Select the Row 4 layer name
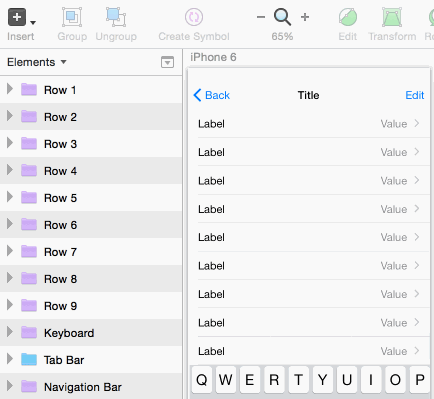 click(x=60, y=171)
